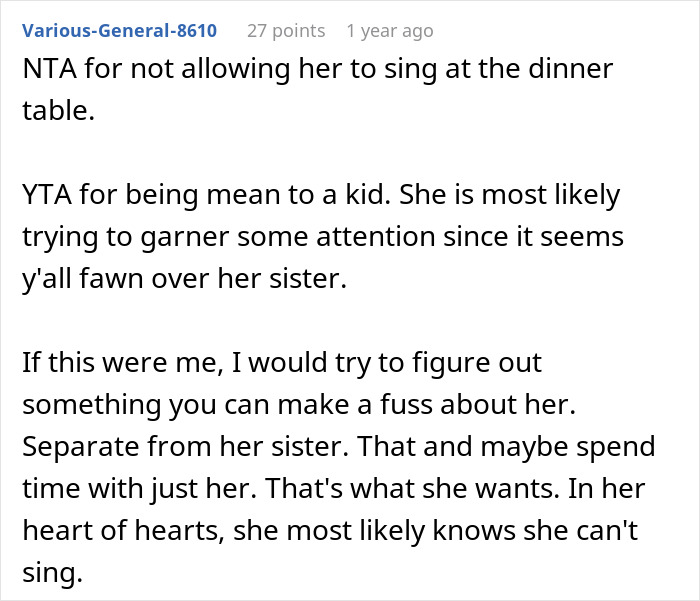The height and width of the screenshot is (601, 700).
Task: Click the phrase "time with just her"
Action: point(124,489)
